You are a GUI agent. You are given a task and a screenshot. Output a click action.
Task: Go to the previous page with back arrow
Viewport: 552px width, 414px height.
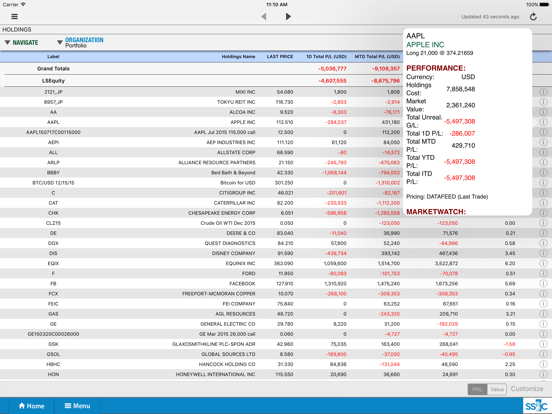[264, 17]
